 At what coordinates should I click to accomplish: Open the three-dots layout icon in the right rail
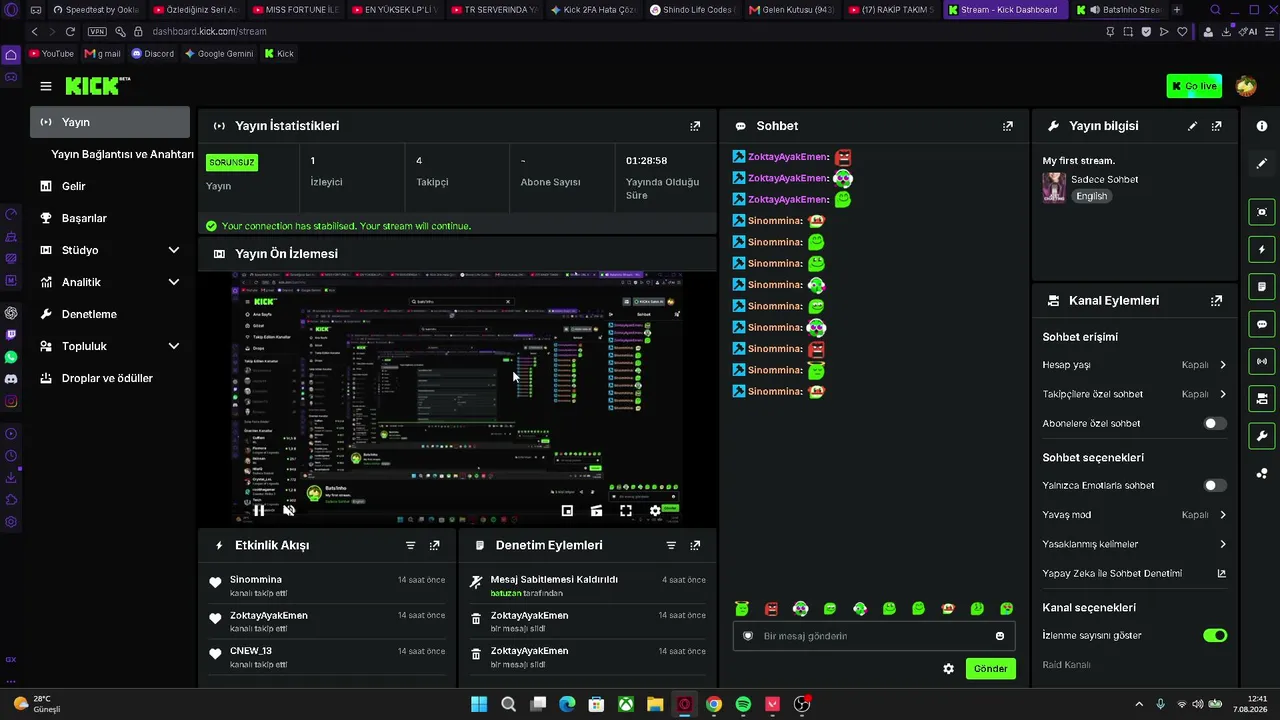tap(1262, 473)
